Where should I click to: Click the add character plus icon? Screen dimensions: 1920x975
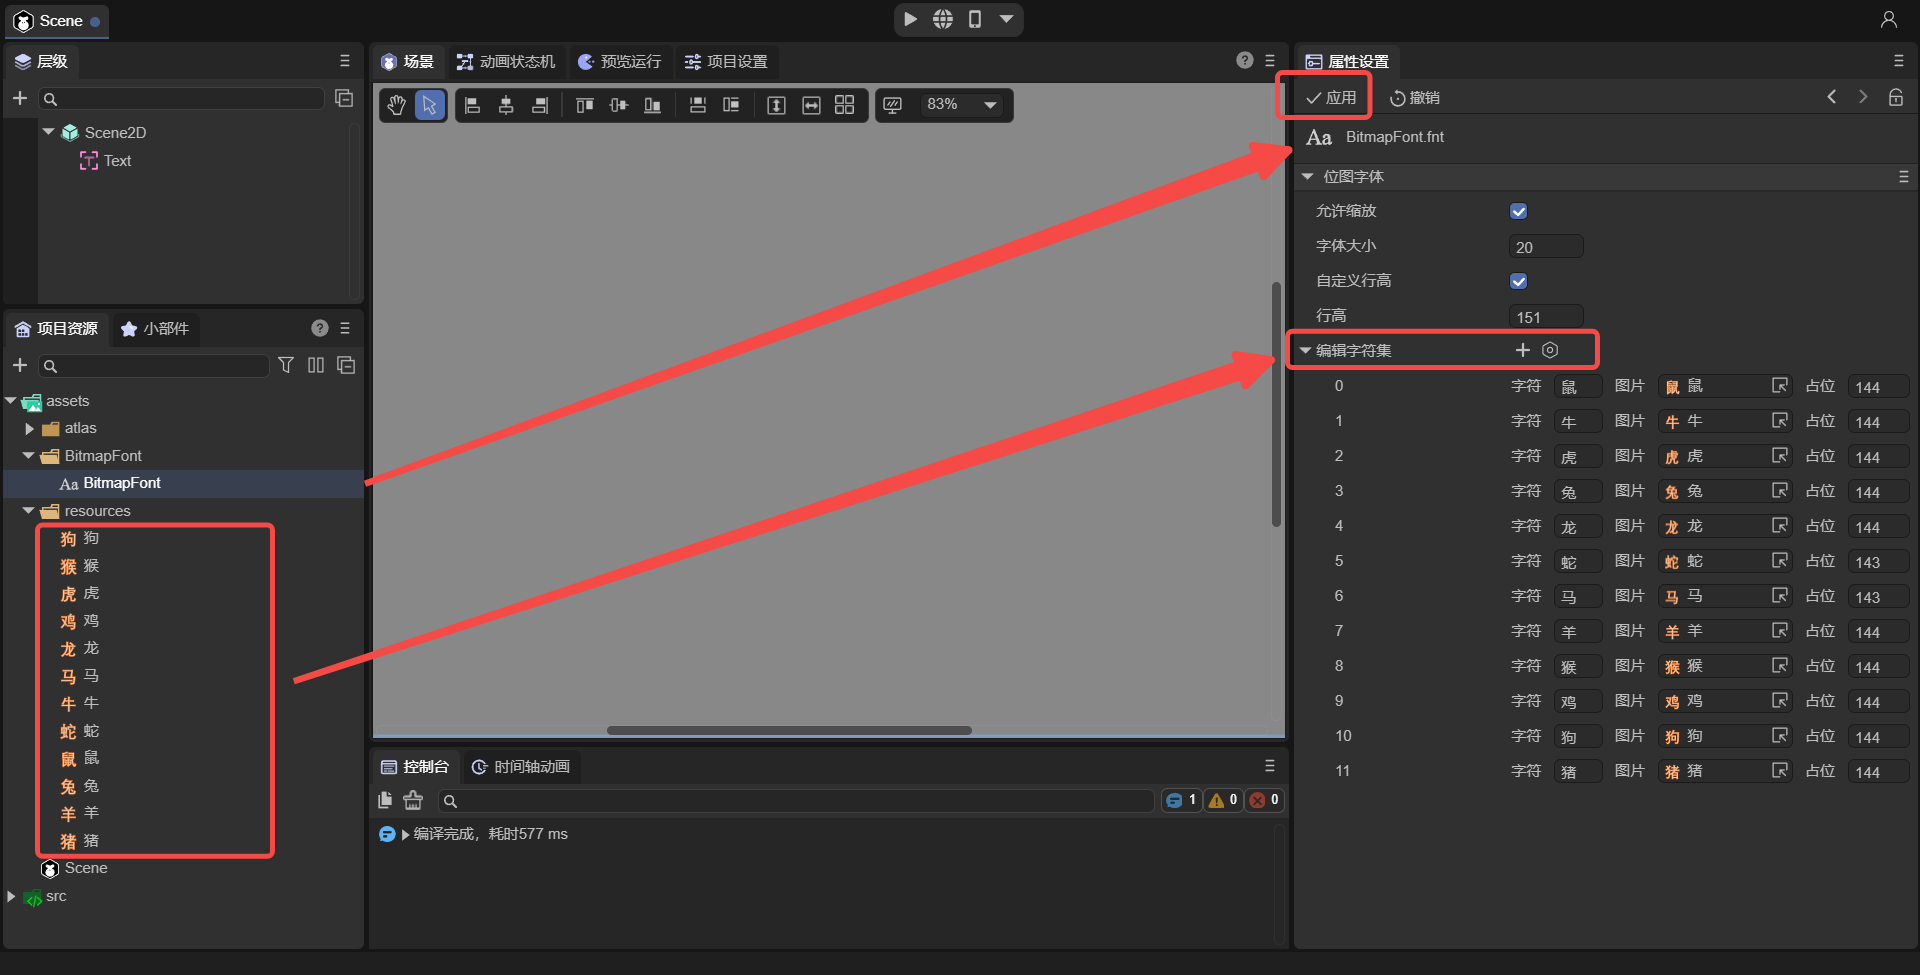coord(1522,350)
